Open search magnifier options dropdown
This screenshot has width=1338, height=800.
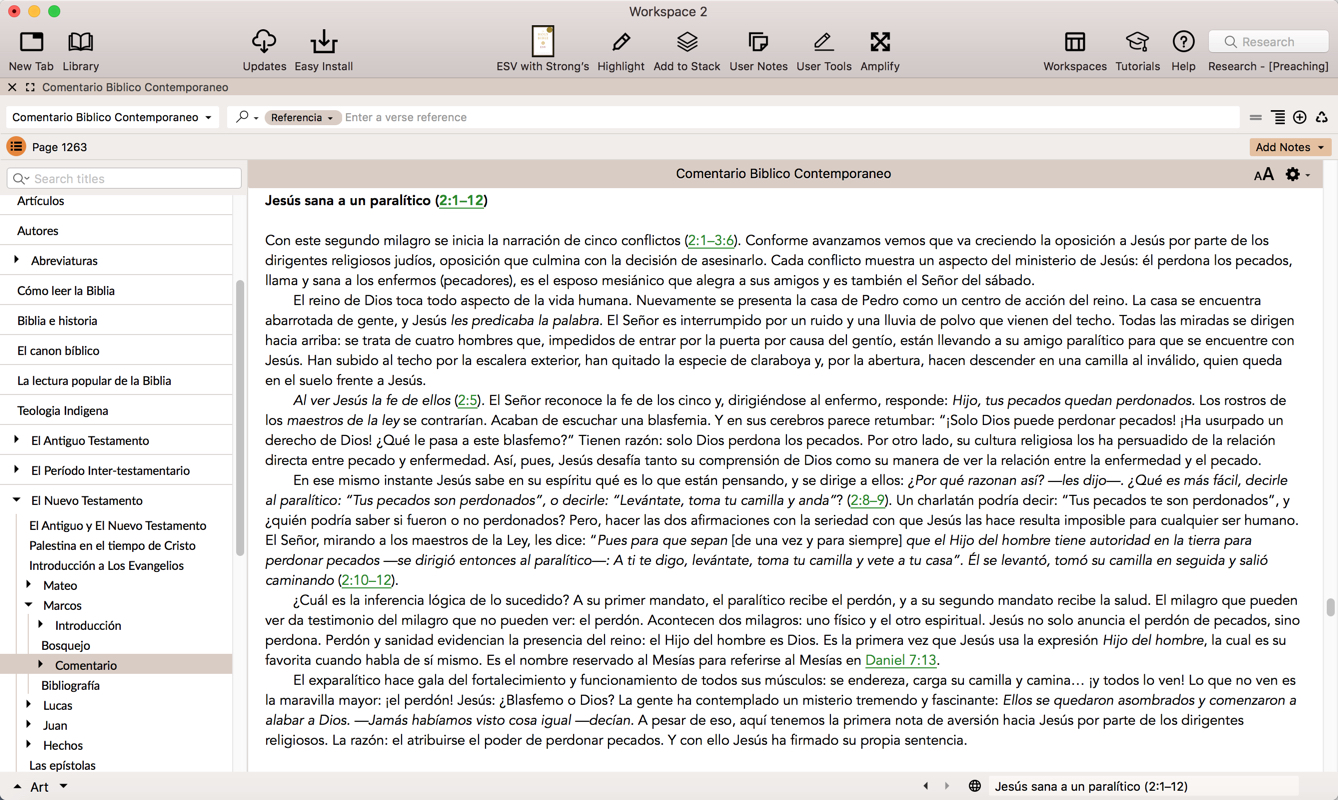coord(246,118)
